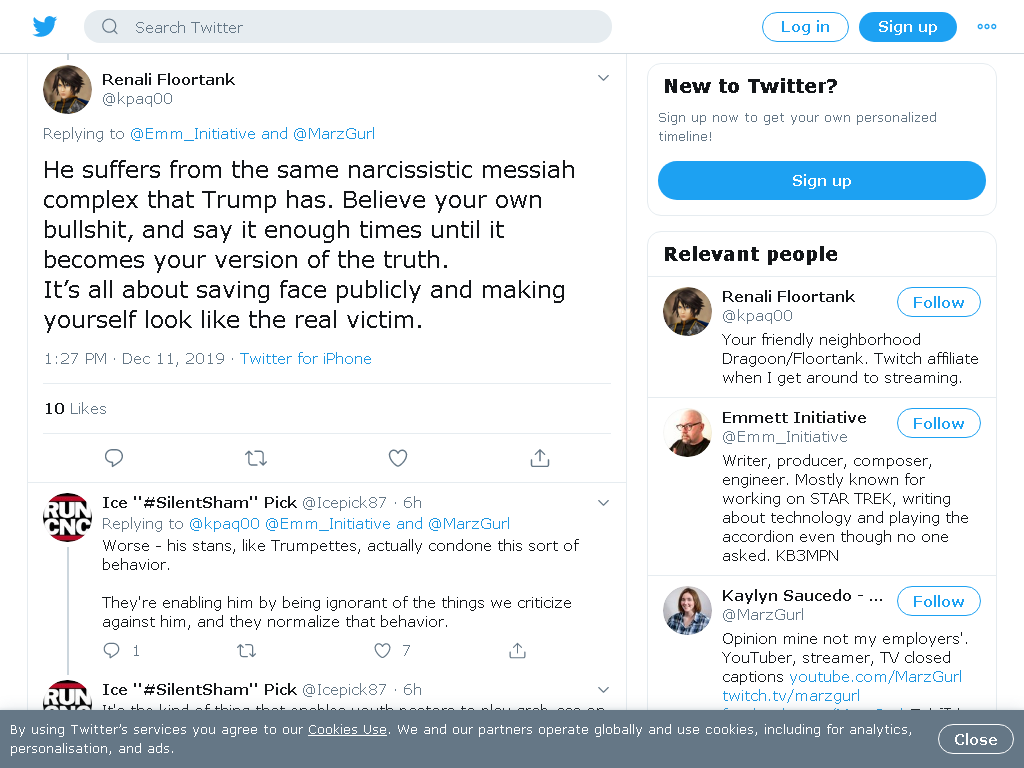Screen dimensions: 1024x768
Task: Reply to Icepick87's first reply
Action: (x=112, y=650)
